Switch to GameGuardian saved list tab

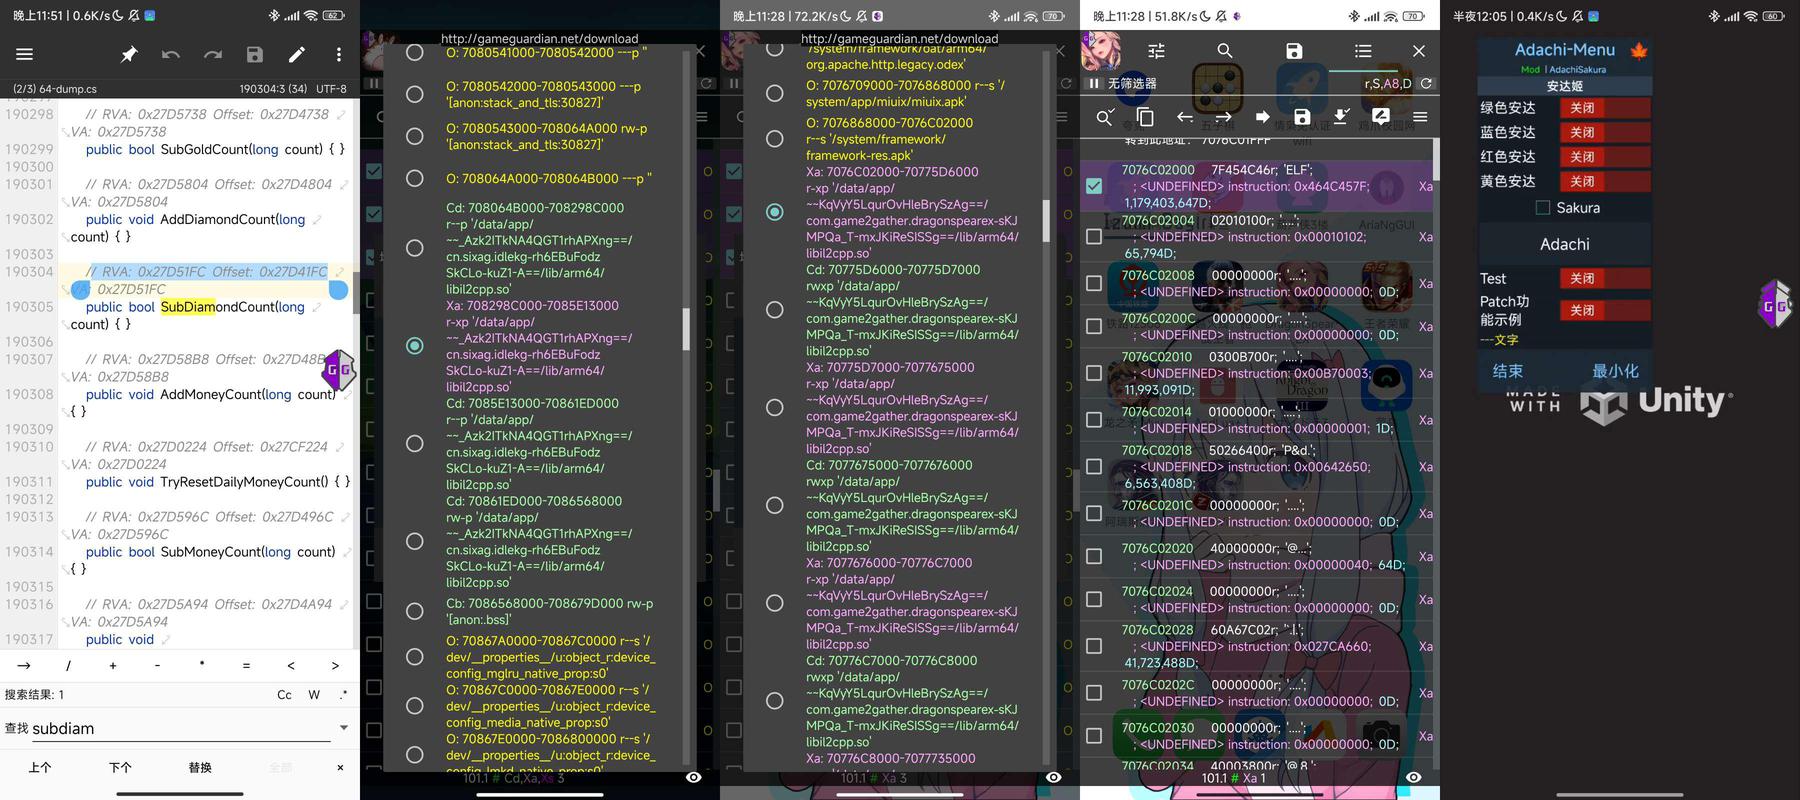(x=1294, y=51)
